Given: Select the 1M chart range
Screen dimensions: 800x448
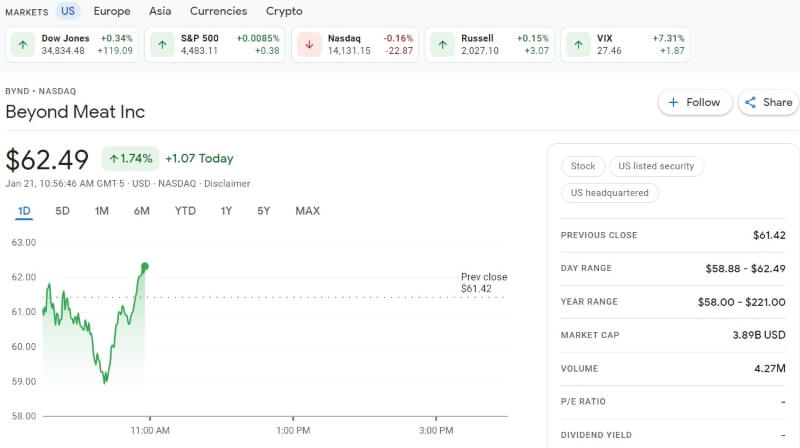Looking at the screenshot, I should (x=102, y=211).
